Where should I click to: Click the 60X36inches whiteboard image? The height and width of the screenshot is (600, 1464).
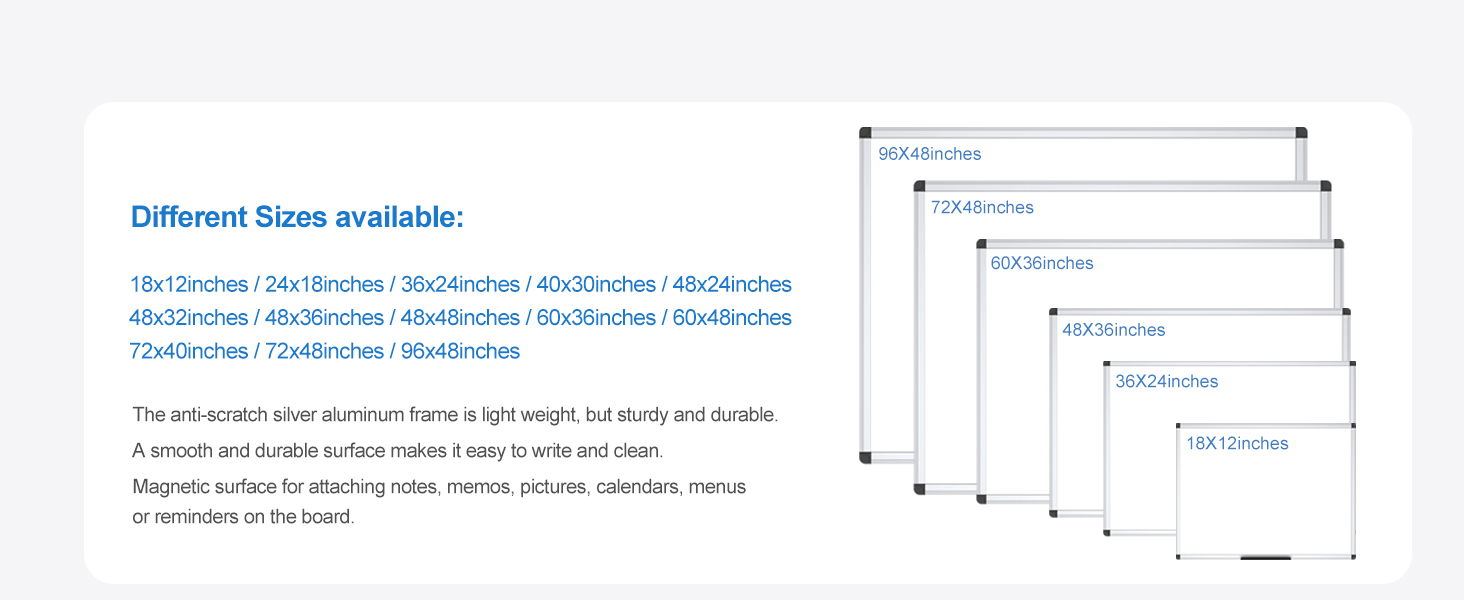click(1012, 380)
